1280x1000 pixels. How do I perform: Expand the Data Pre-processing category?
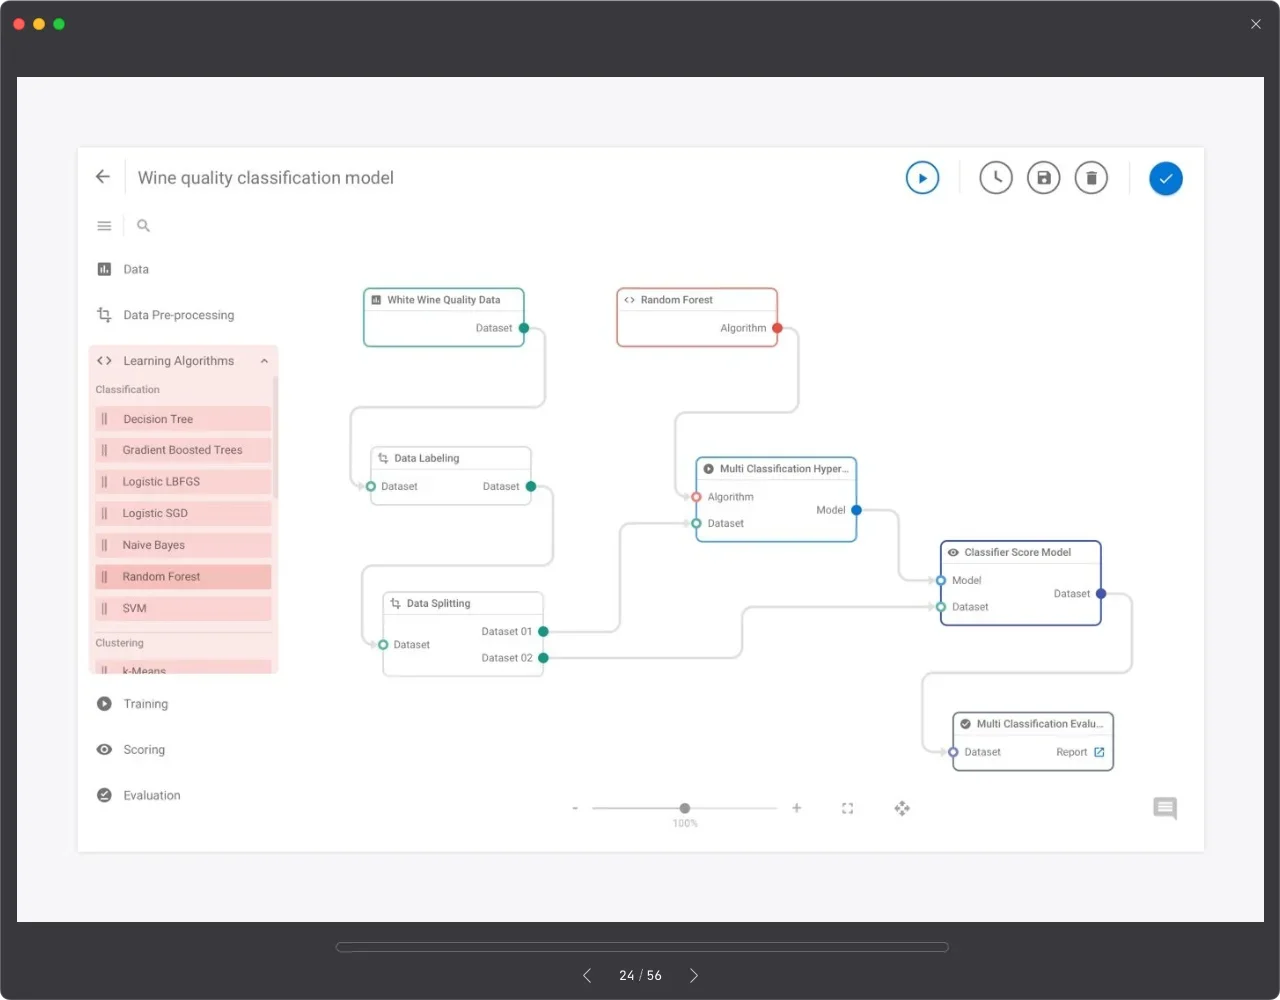[178, 315]
